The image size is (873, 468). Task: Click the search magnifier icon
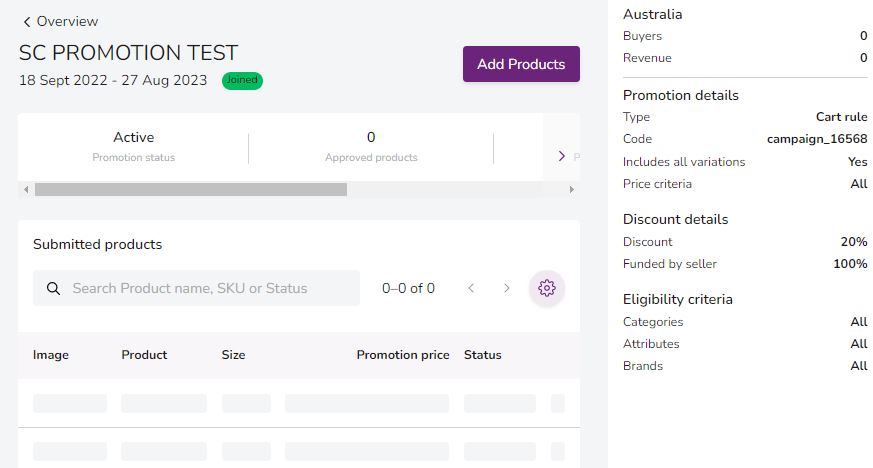coord(53,288)
